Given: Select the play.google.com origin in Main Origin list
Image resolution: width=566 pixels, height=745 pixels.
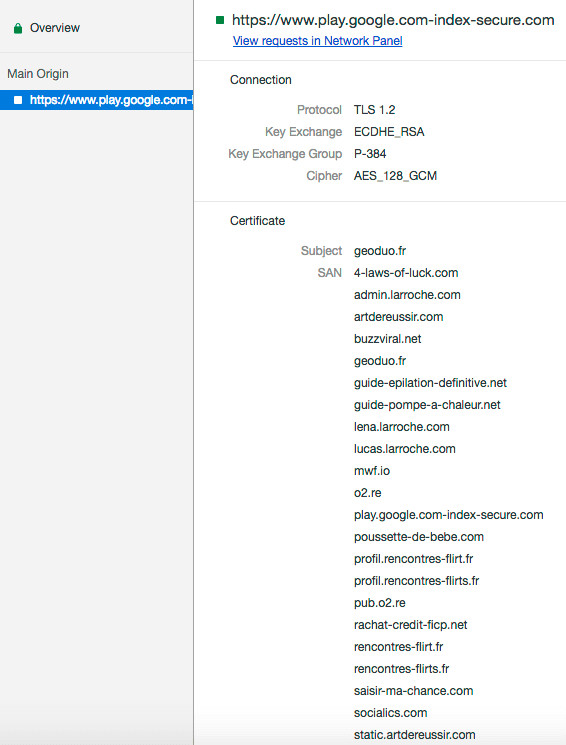Looking at the screenshot, I should [x=96, y=100].
